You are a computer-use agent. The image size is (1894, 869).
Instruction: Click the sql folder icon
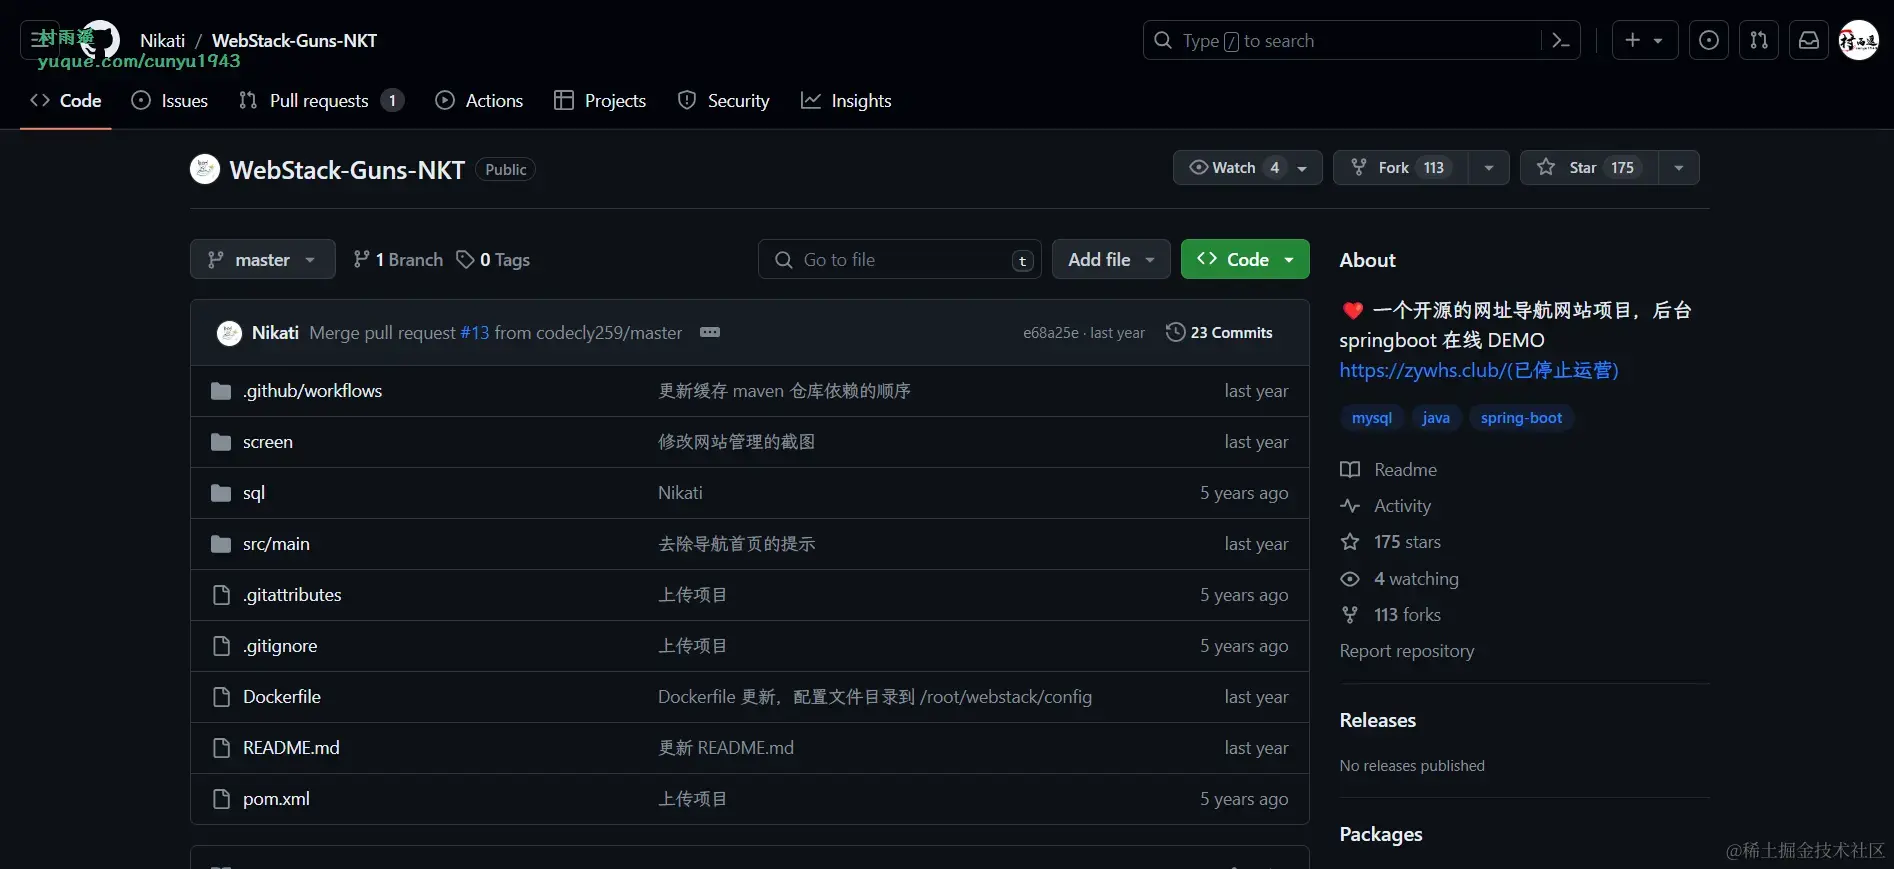coord(221,493)
